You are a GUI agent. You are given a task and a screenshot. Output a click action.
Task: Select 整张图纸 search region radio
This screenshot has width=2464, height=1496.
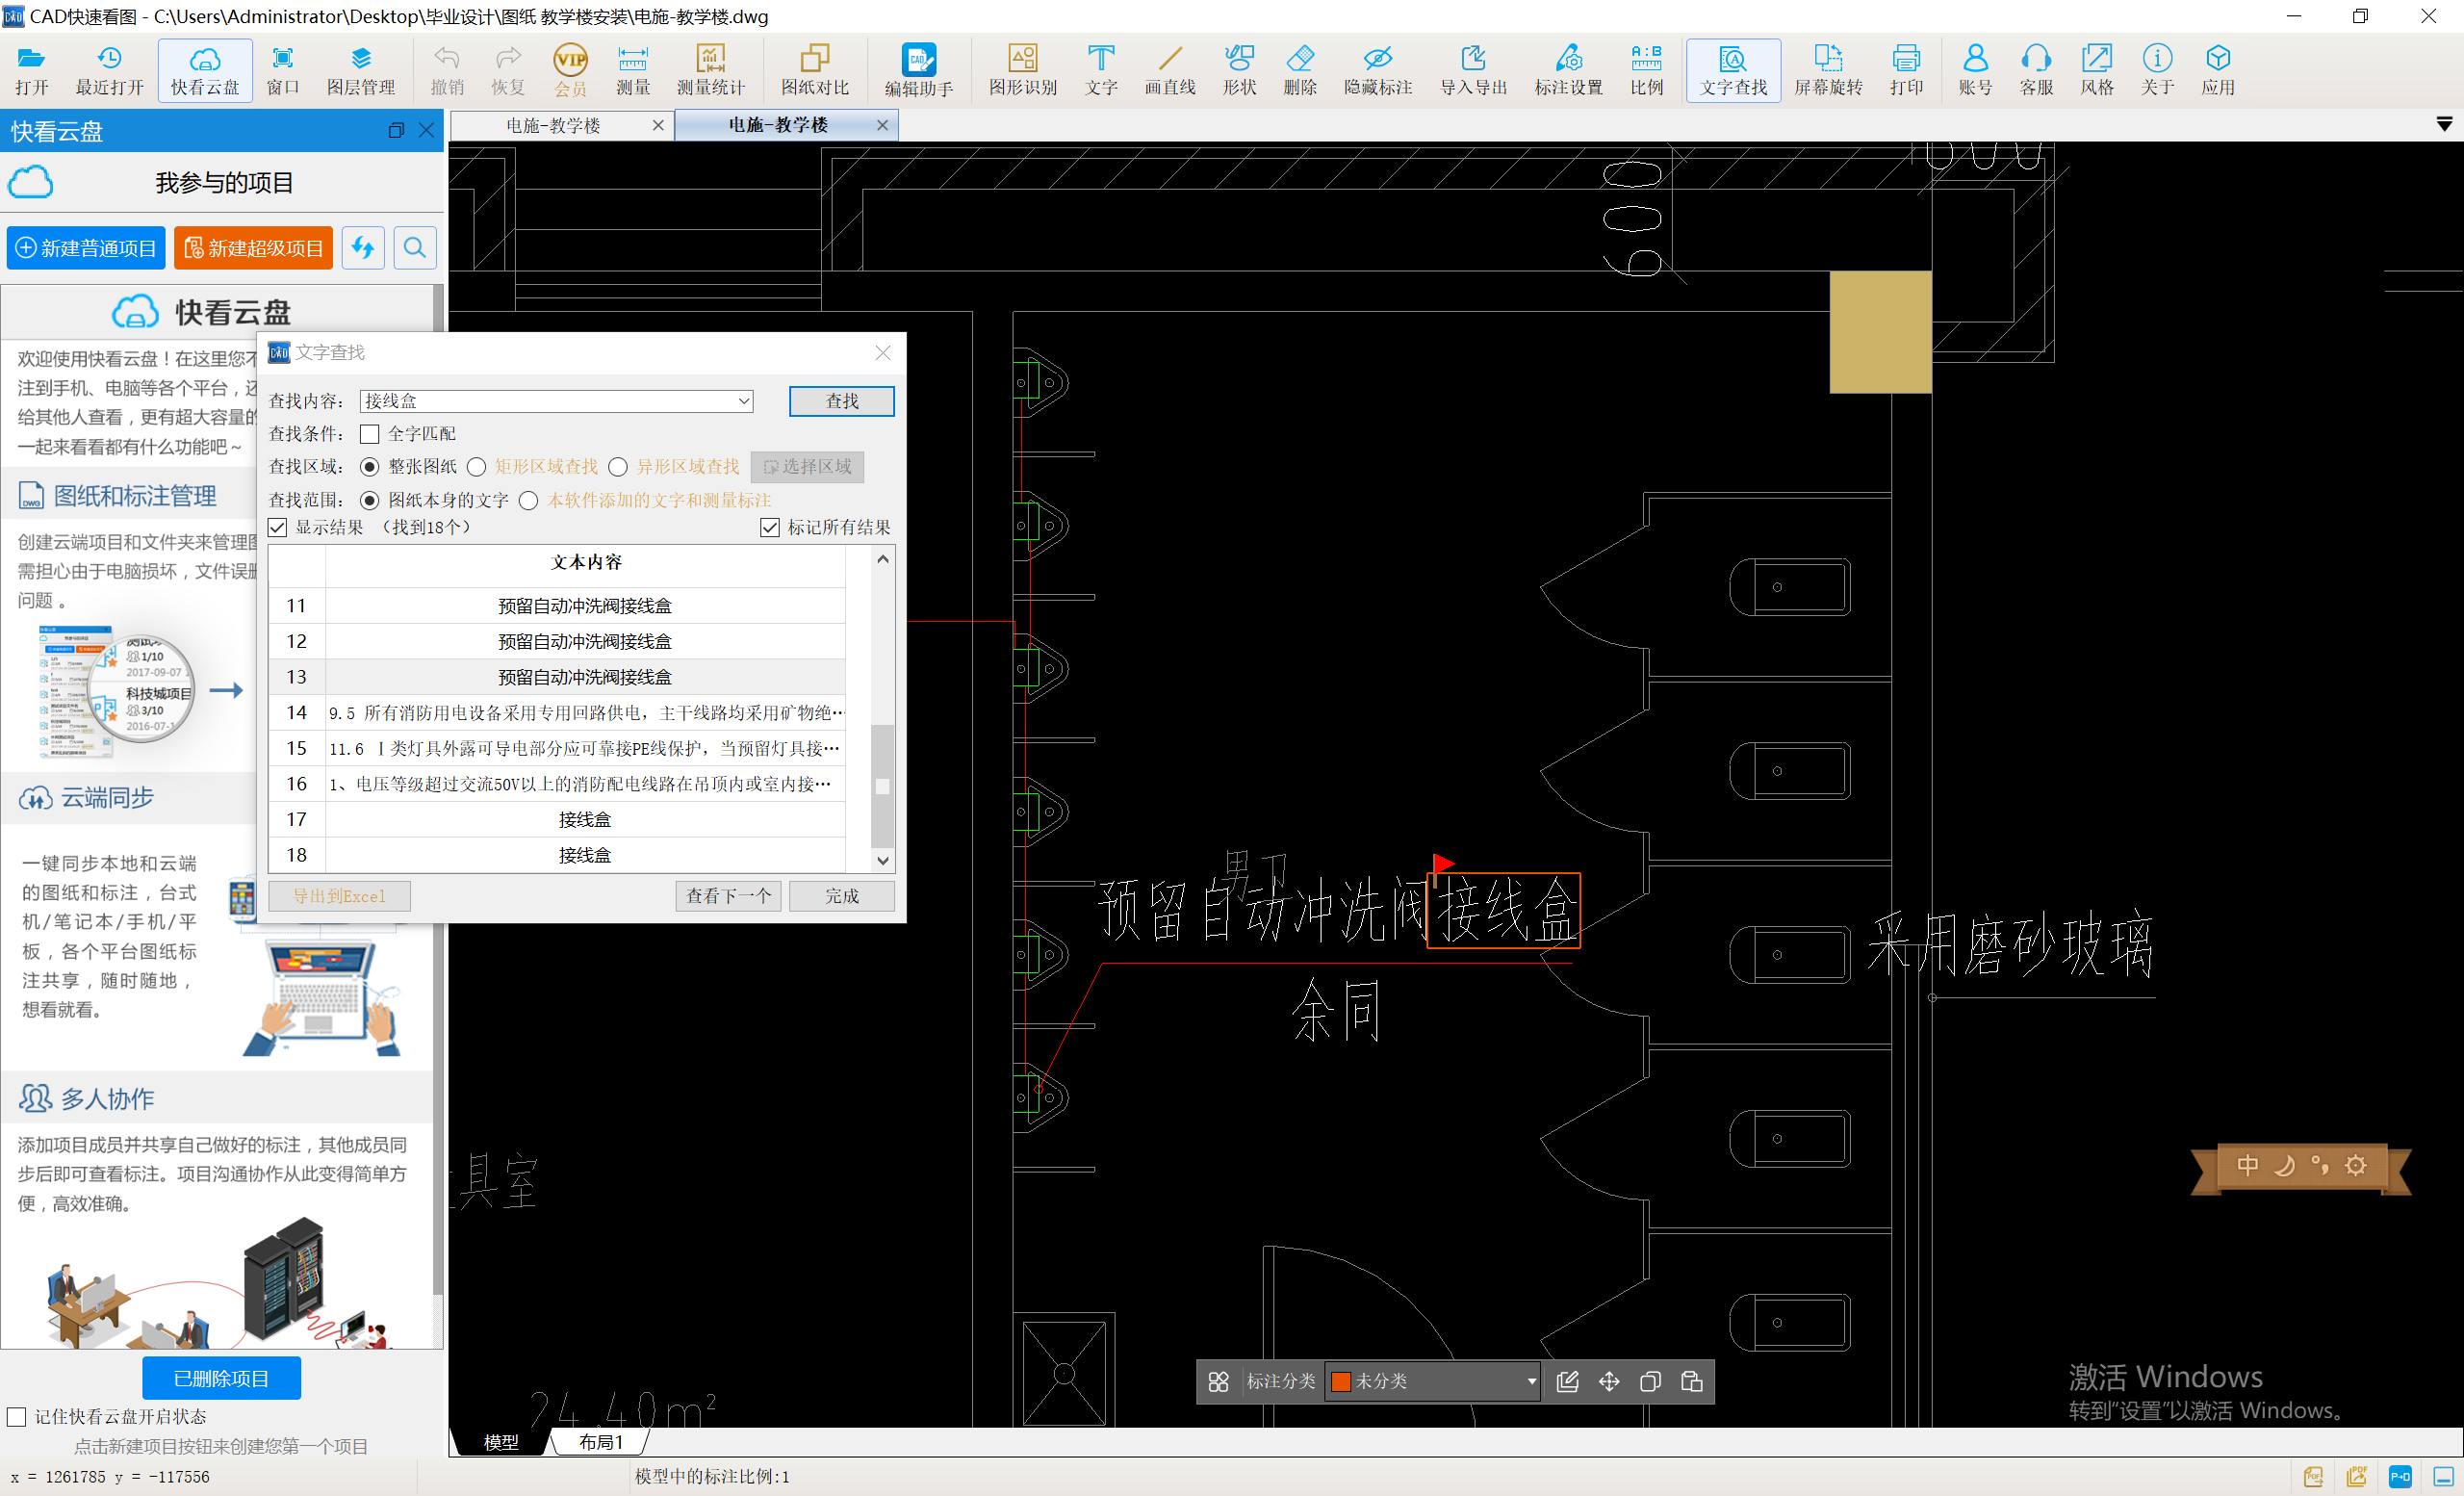[370, 467]
